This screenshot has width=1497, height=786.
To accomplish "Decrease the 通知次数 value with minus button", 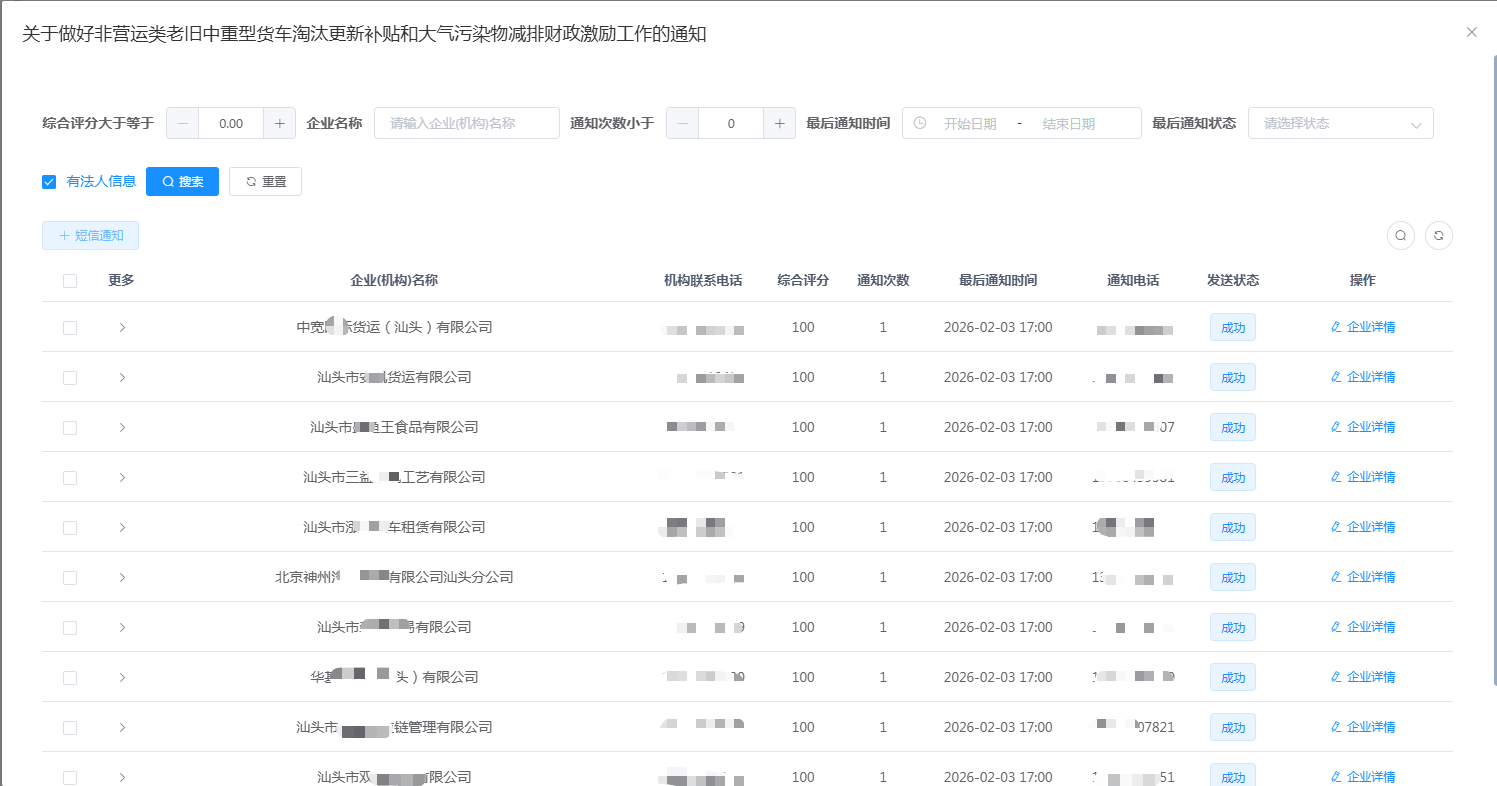I will pos(682,123).
